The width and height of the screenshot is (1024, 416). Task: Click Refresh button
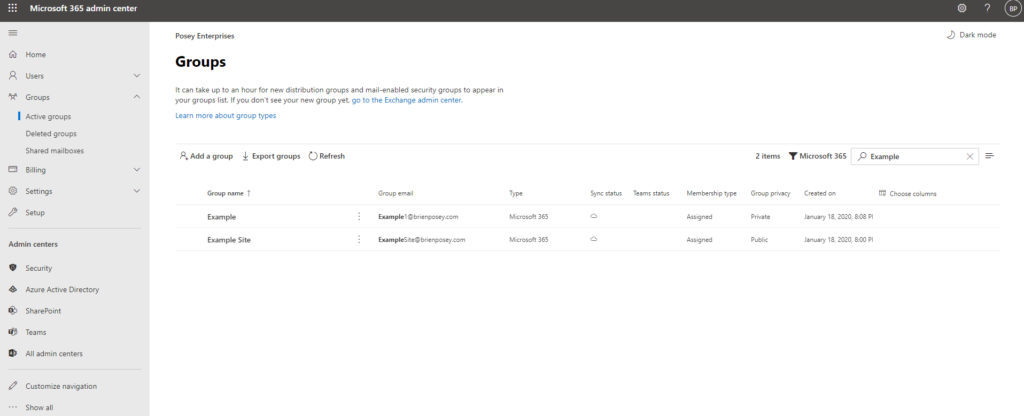point(327,156)
